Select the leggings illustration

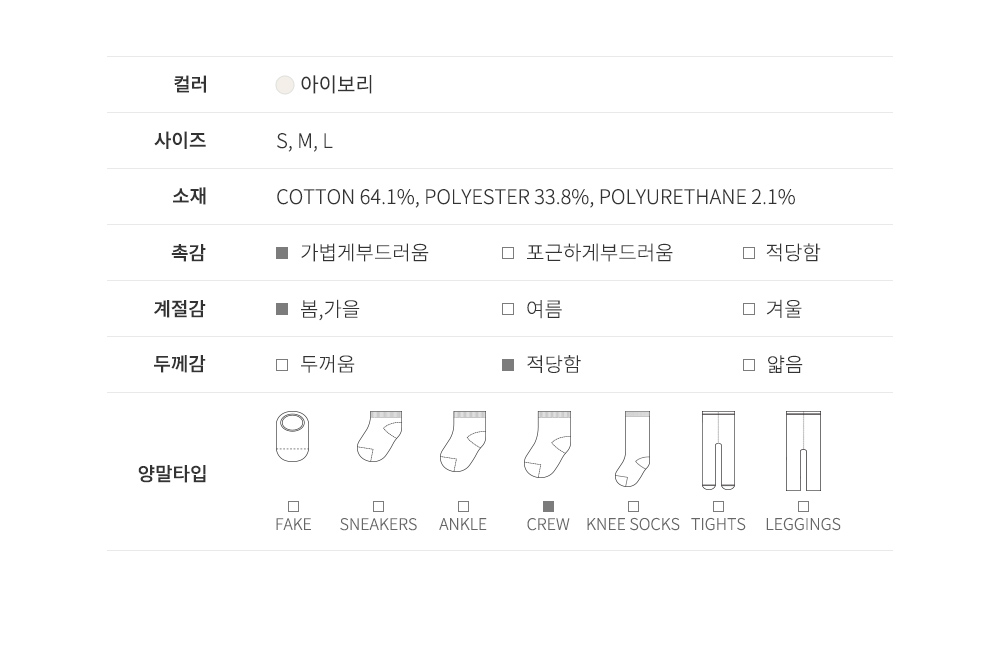point(803,450)
